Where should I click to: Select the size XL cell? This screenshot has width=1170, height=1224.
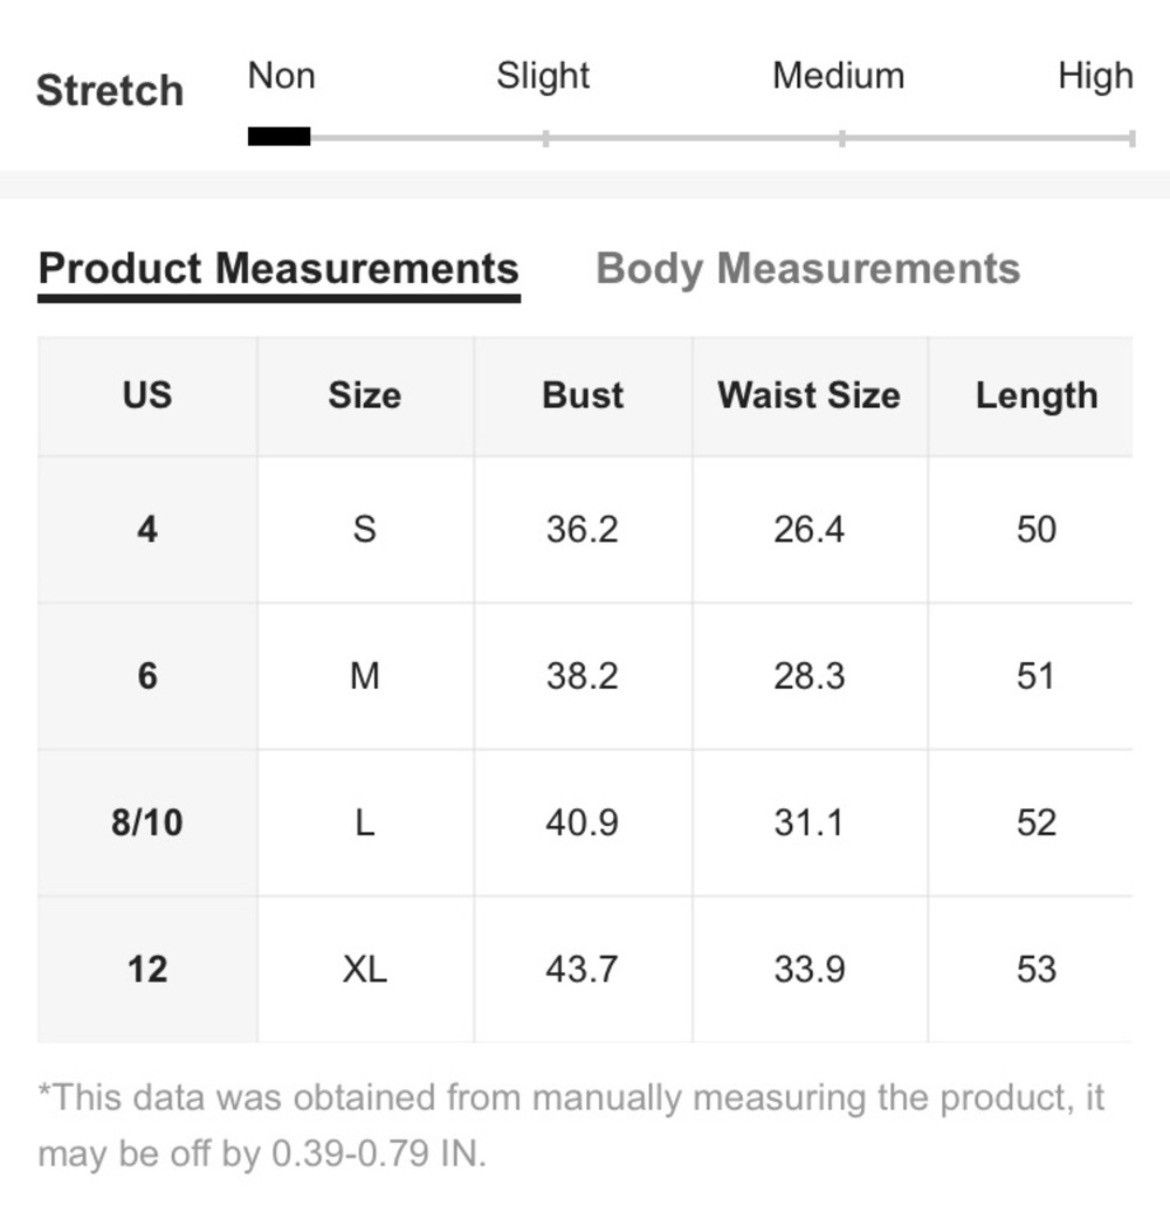point(365,969)
